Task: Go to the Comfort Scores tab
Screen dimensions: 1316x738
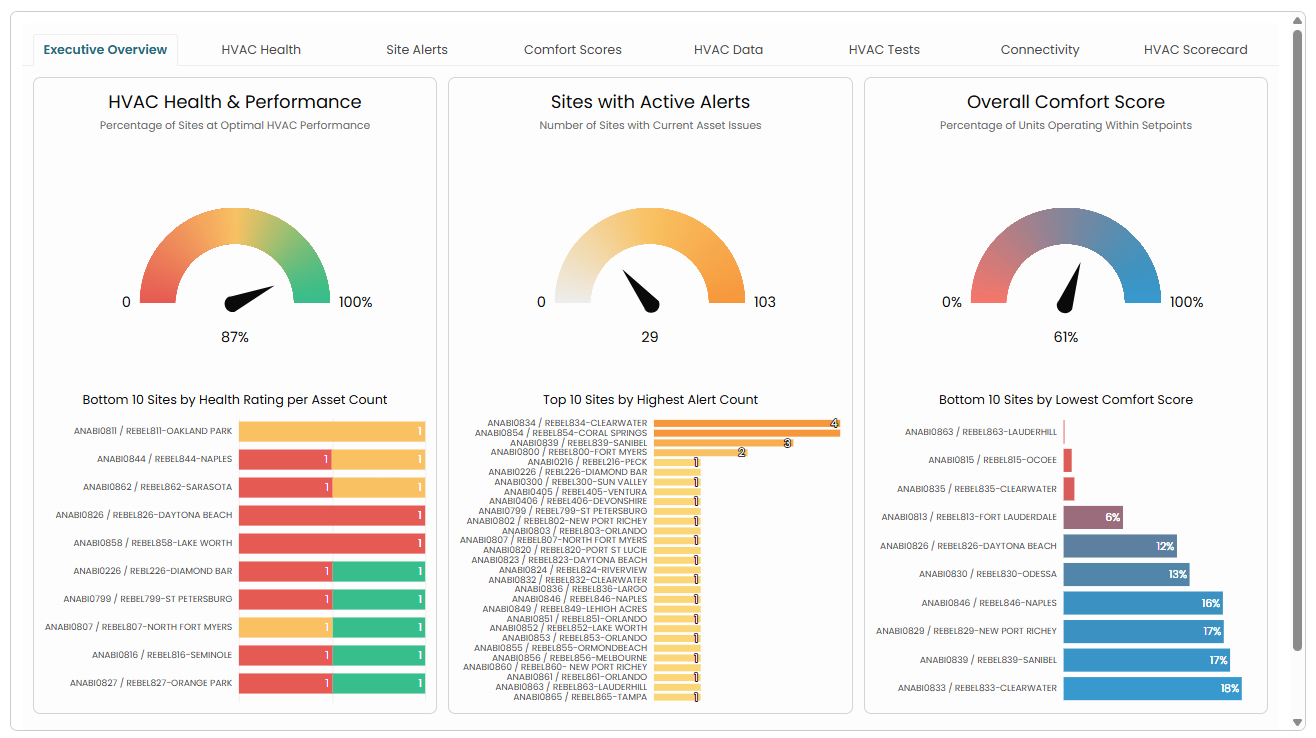Action: [573, 49]
